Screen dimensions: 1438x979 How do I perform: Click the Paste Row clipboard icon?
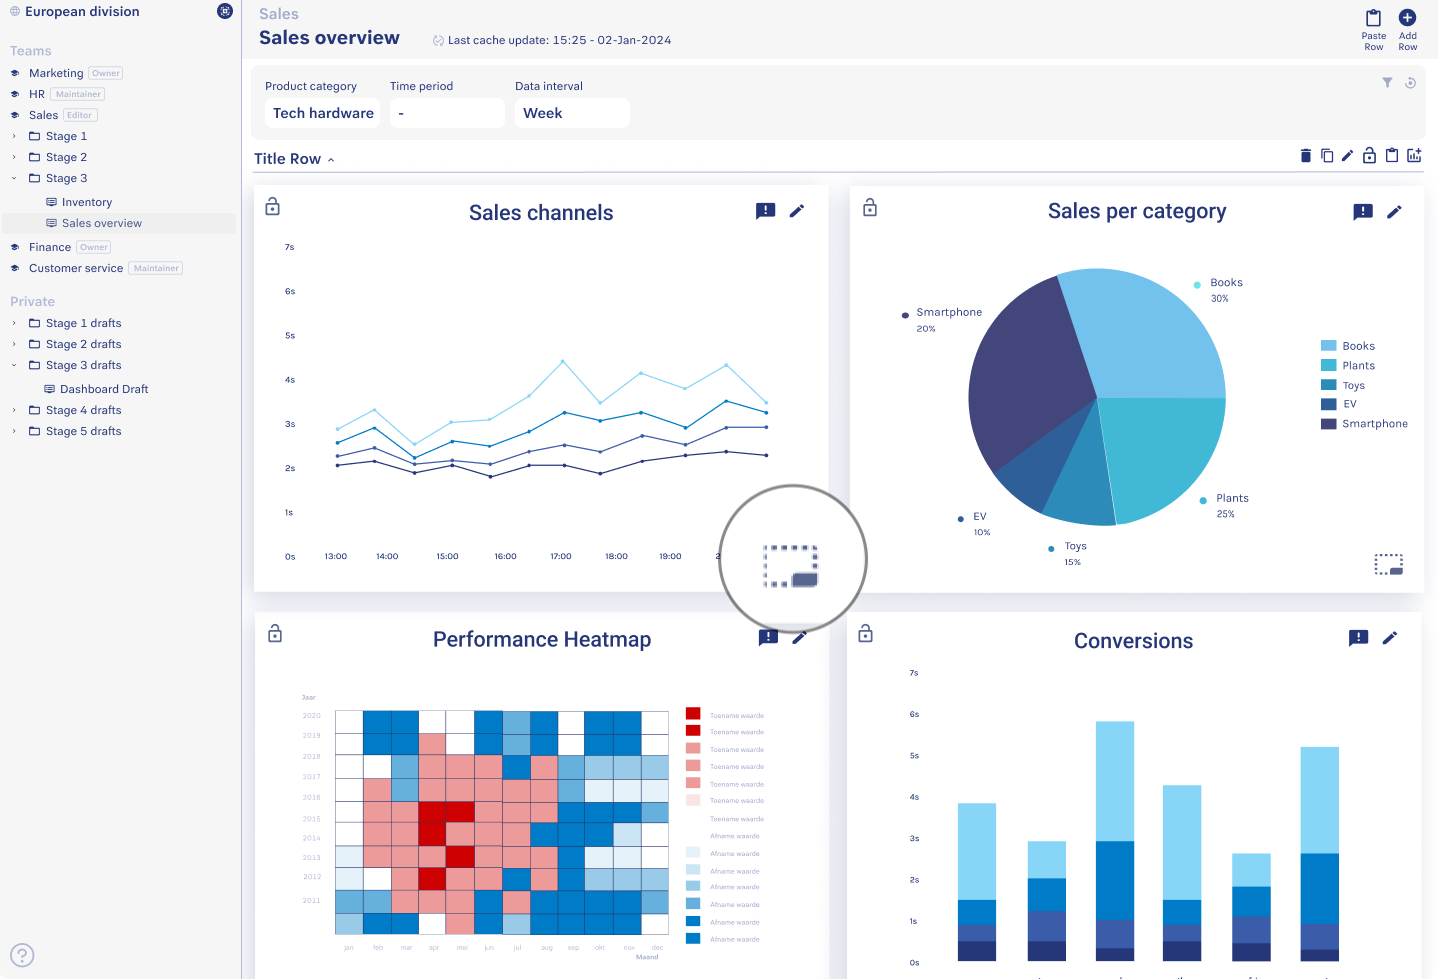1373,18
